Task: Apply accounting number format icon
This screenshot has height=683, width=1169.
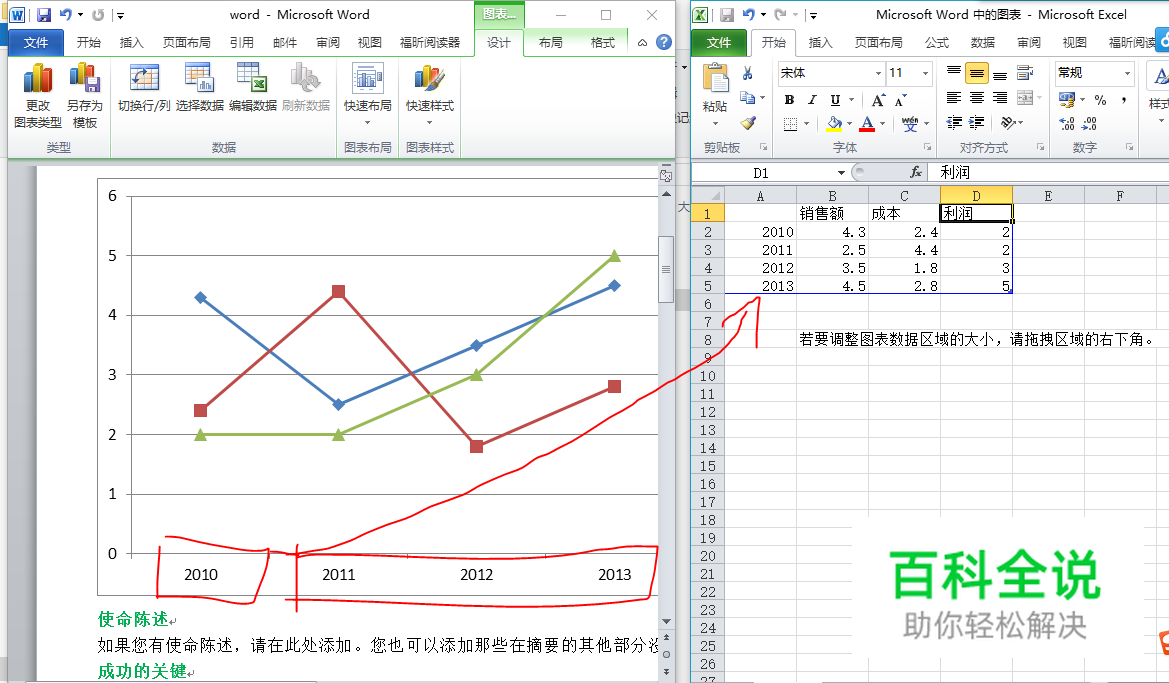Action: click(x=1066, y=99)
